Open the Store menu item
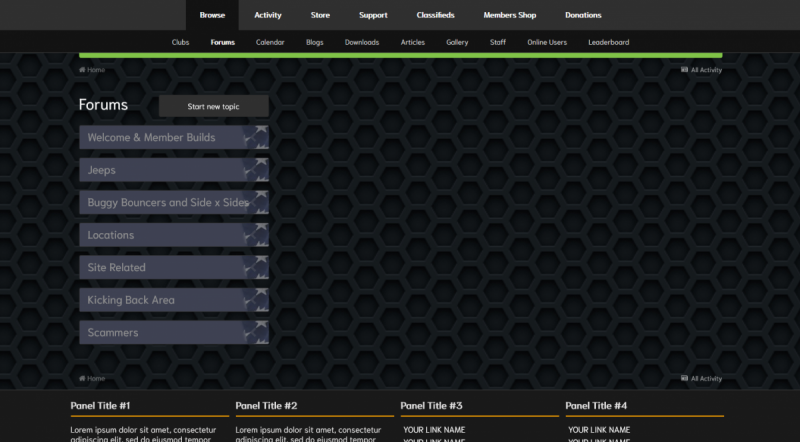Image resolution: width=800 pixels, height=442 pixels. click(320, 15)
